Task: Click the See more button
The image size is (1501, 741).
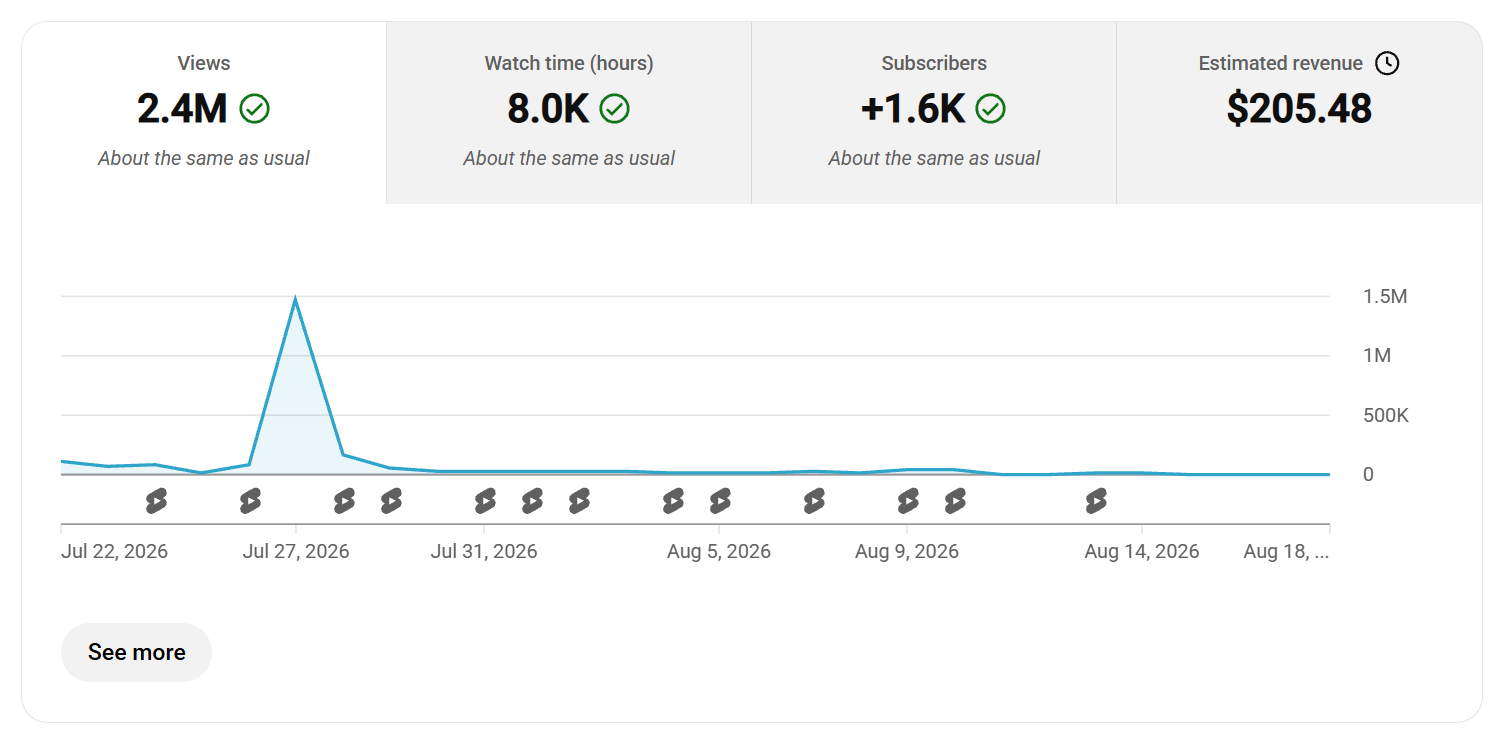Action: [136, 652]
